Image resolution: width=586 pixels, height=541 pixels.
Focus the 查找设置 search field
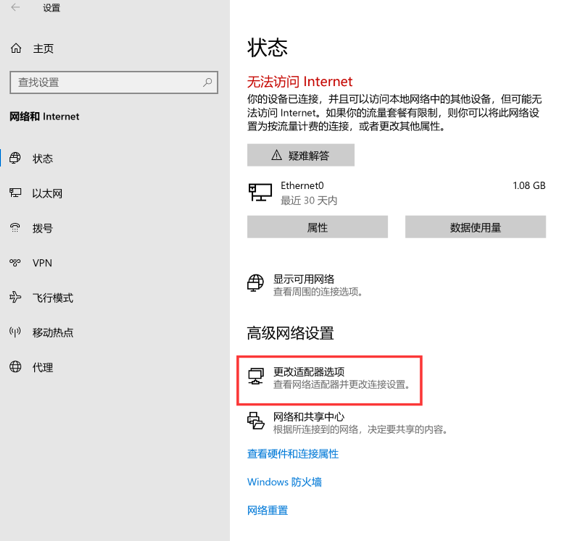pyautogui.click(x=114, y=82)
